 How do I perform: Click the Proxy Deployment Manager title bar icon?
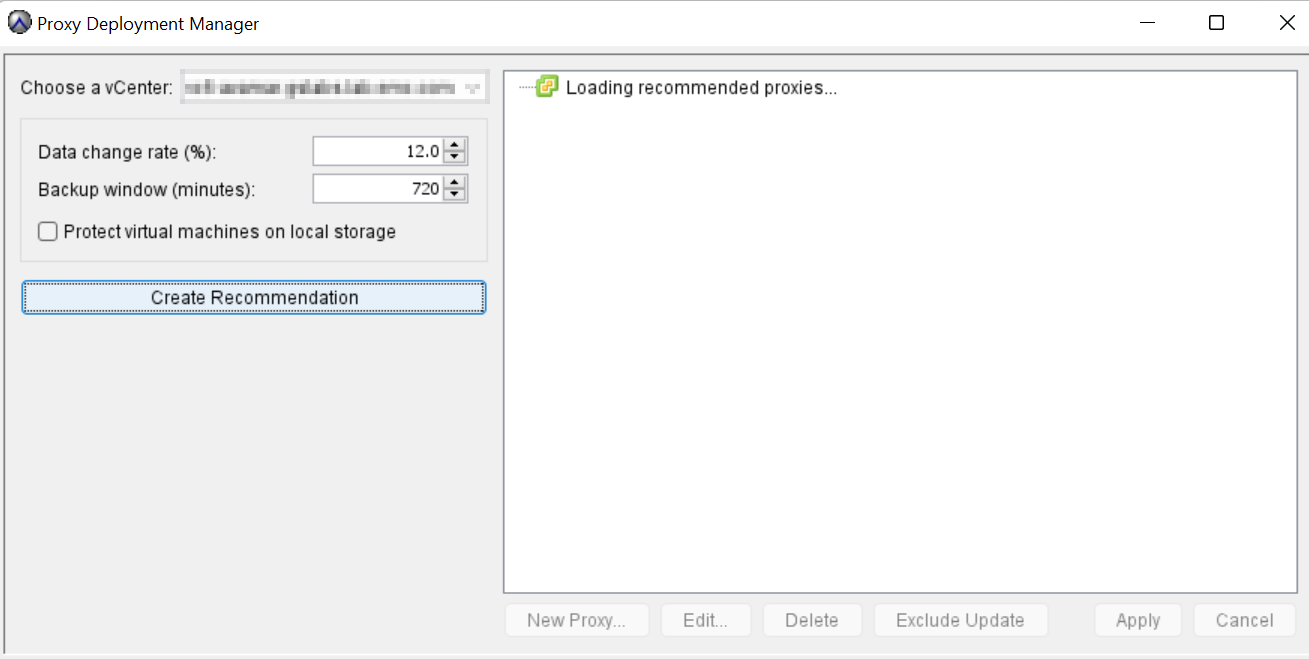[19, 23]
